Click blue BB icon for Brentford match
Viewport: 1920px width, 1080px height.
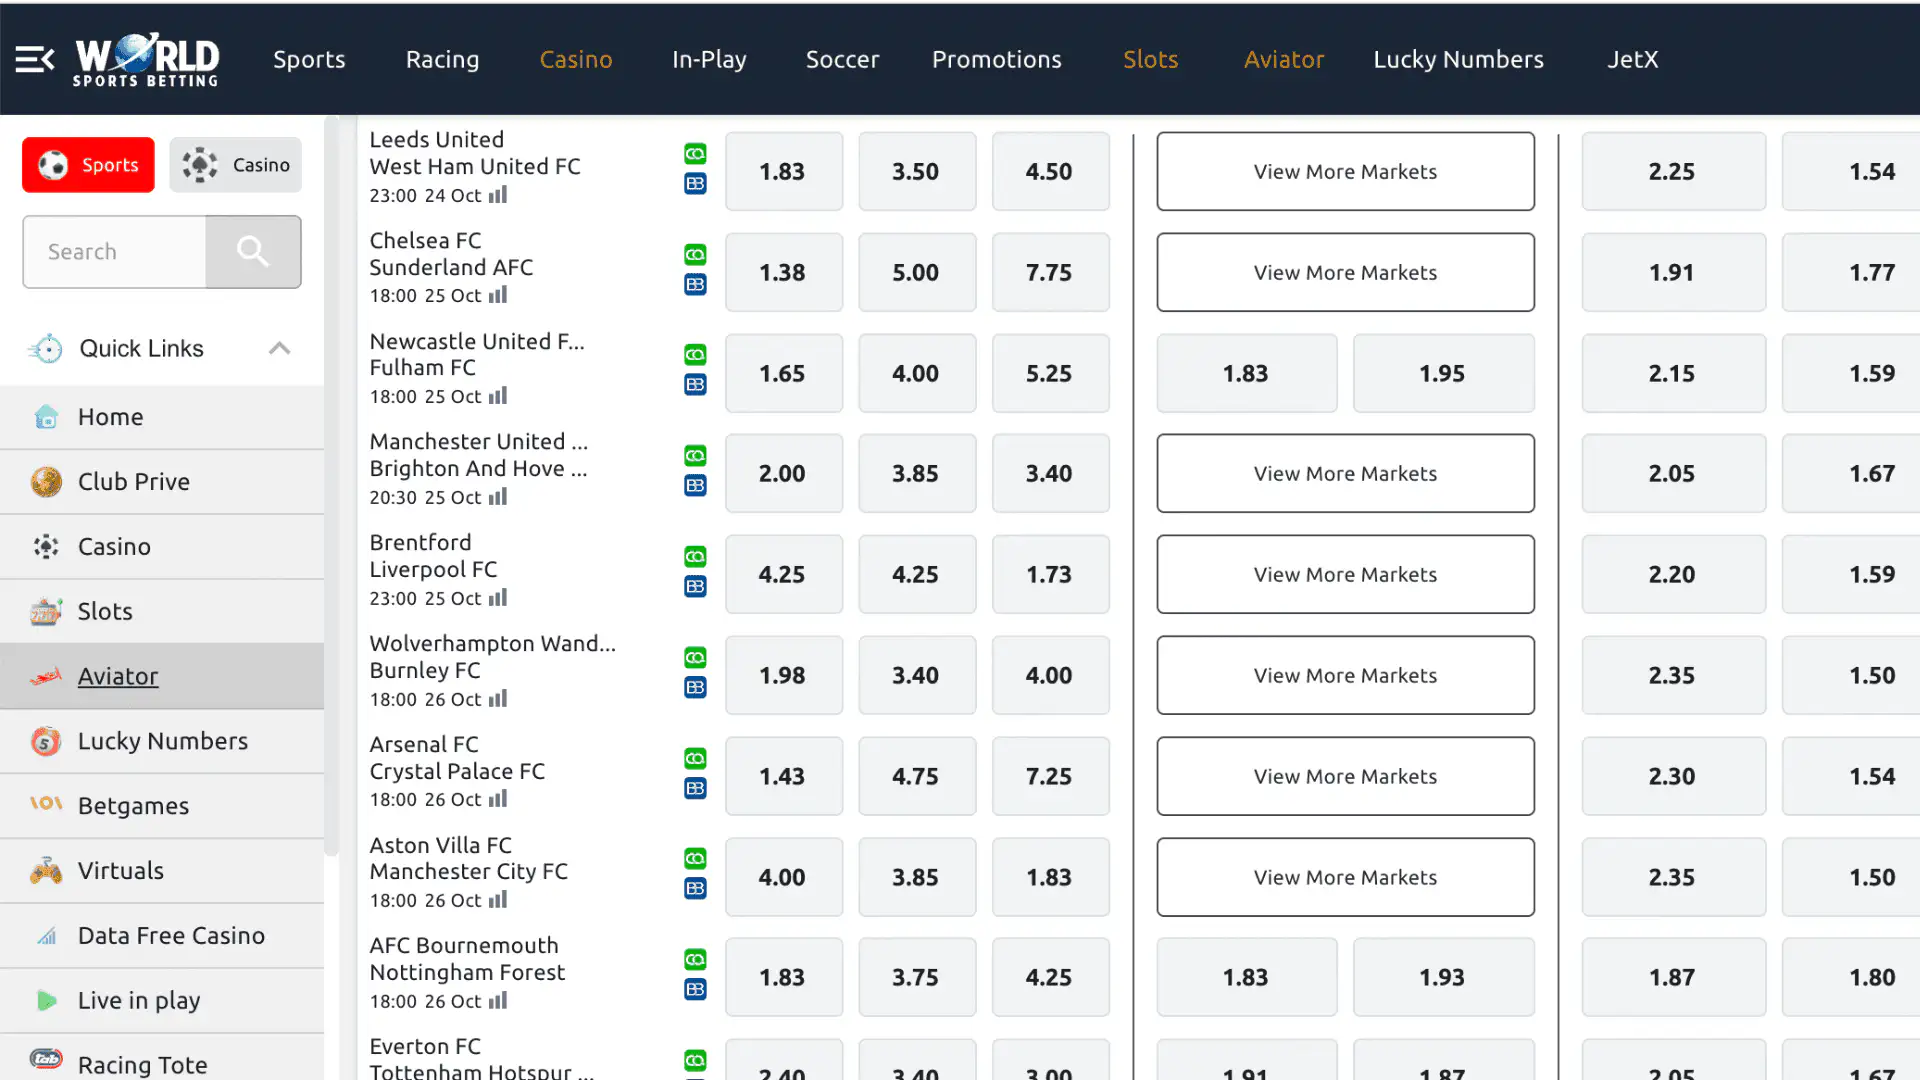(695, 587)
